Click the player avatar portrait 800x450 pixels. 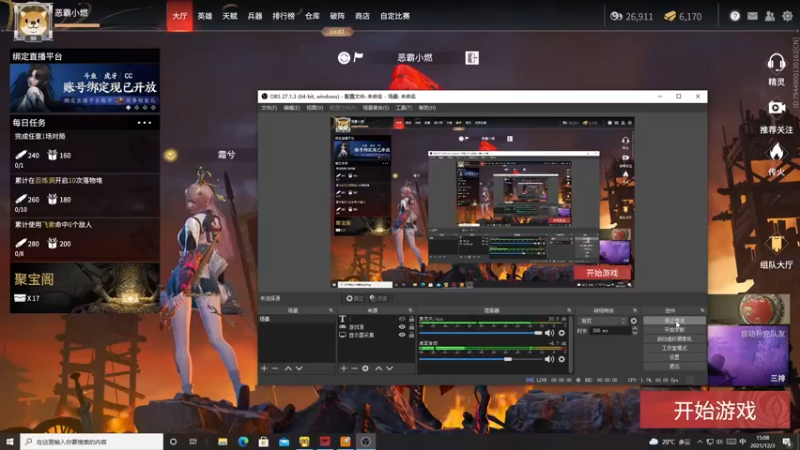coord(33,21)
